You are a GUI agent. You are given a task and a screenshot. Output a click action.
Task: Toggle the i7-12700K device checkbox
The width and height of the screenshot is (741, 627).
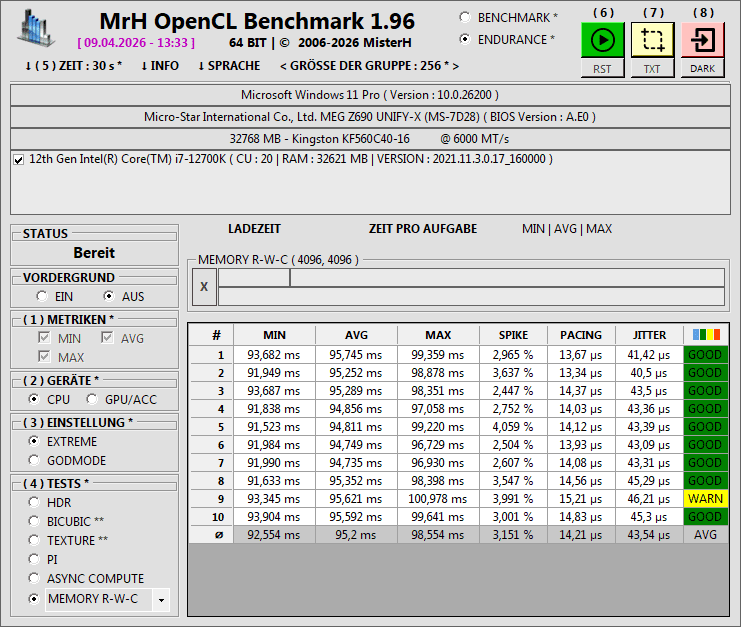coord(18,160)
